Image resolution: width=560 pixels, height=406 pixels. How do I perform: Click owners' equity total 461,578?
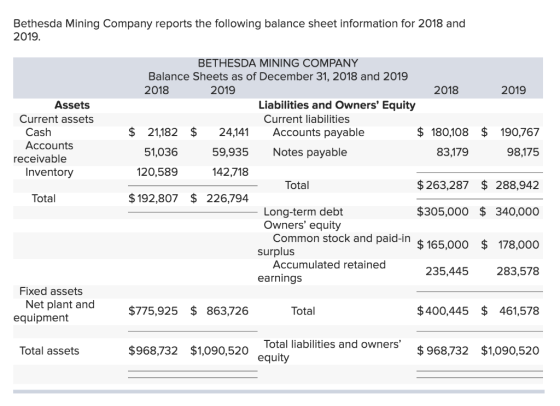click(519, 311)
